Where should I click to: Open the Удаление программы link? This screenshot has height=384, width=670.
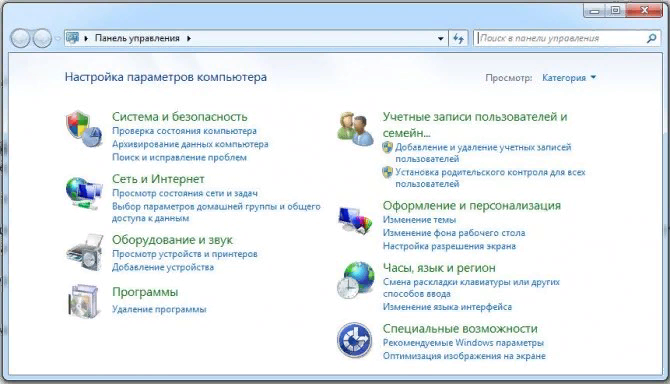pos(159,309)
